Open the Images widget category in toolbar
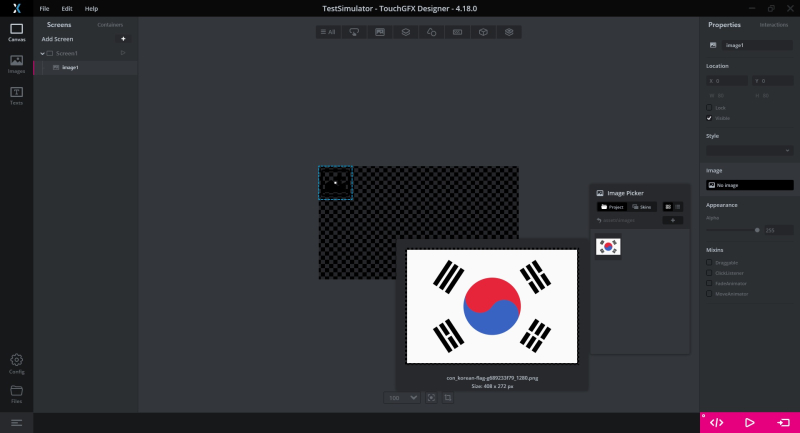800x433 pixels. click(380, 32)
